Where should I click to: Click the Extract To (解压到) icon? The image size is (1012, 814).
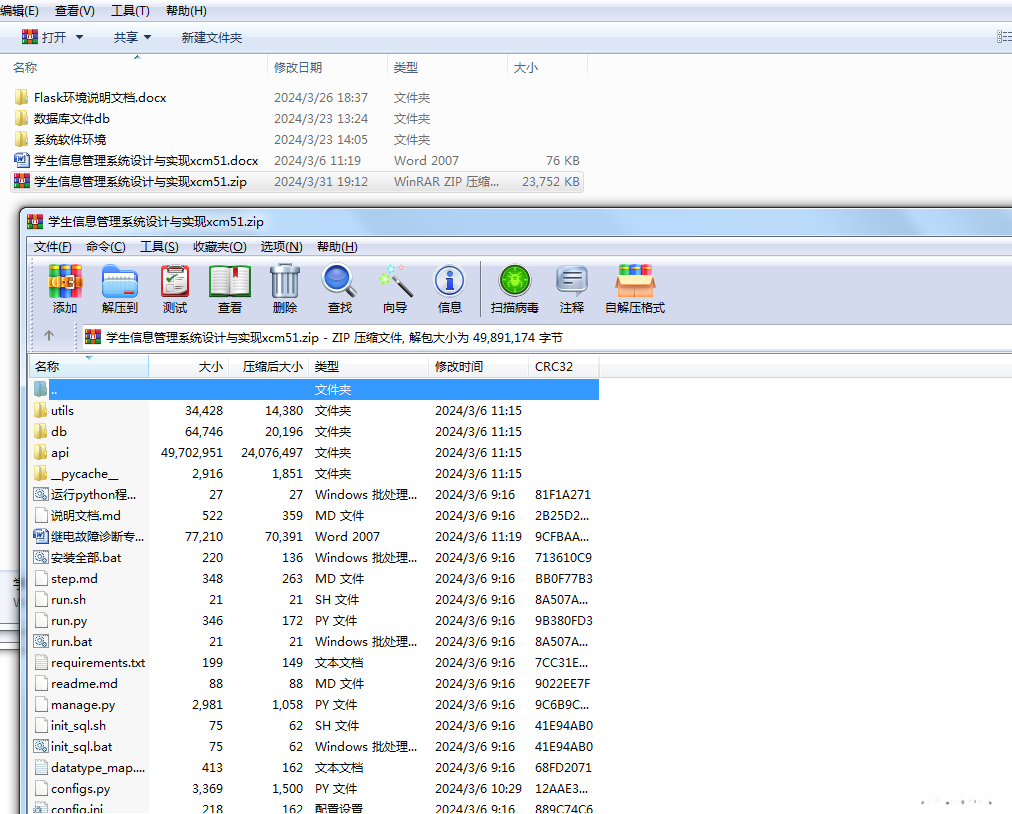click(120, 281)
